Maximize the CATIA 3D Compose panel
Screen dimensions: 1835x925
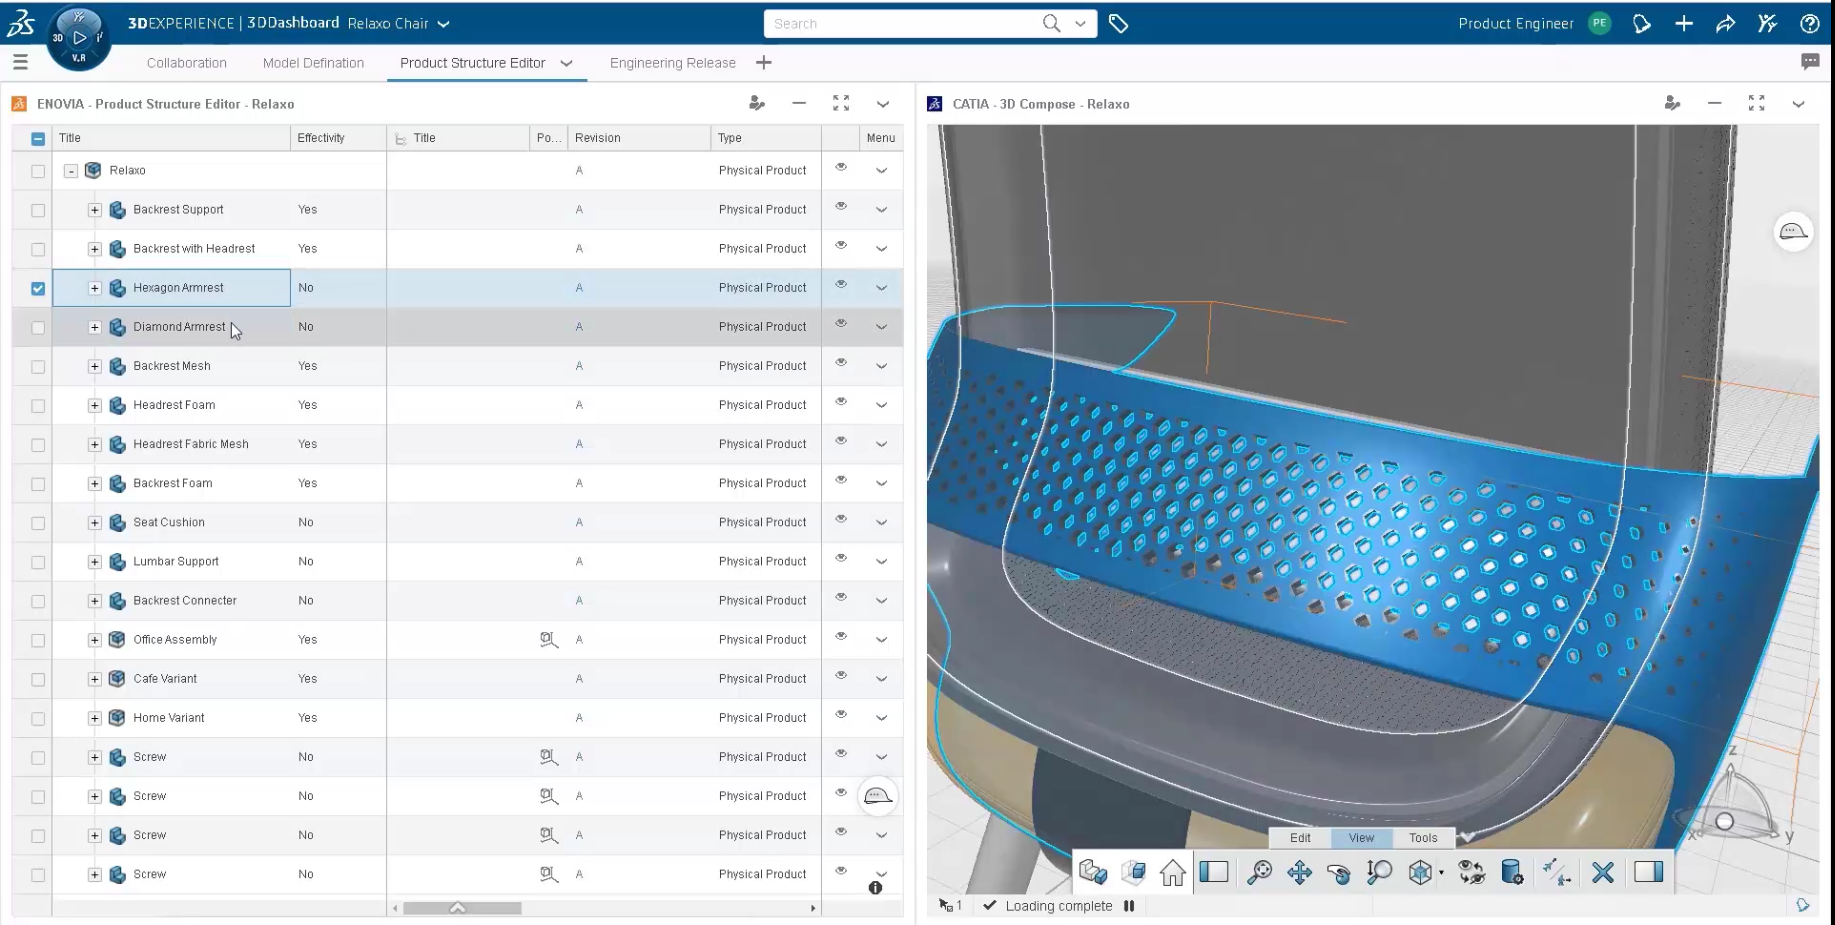tap(1756, 103)
